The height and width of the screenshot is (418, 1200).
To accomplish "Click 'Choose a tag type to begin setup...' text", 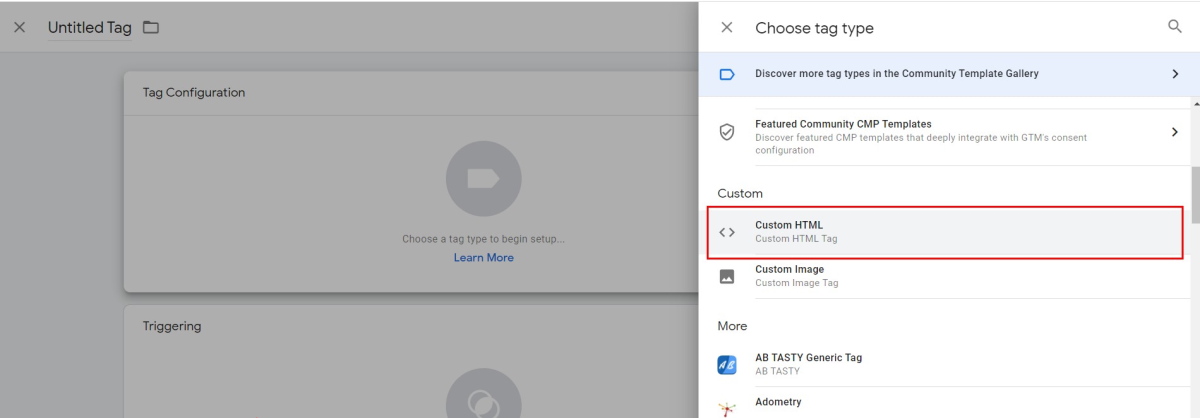I will click(483, 239).
